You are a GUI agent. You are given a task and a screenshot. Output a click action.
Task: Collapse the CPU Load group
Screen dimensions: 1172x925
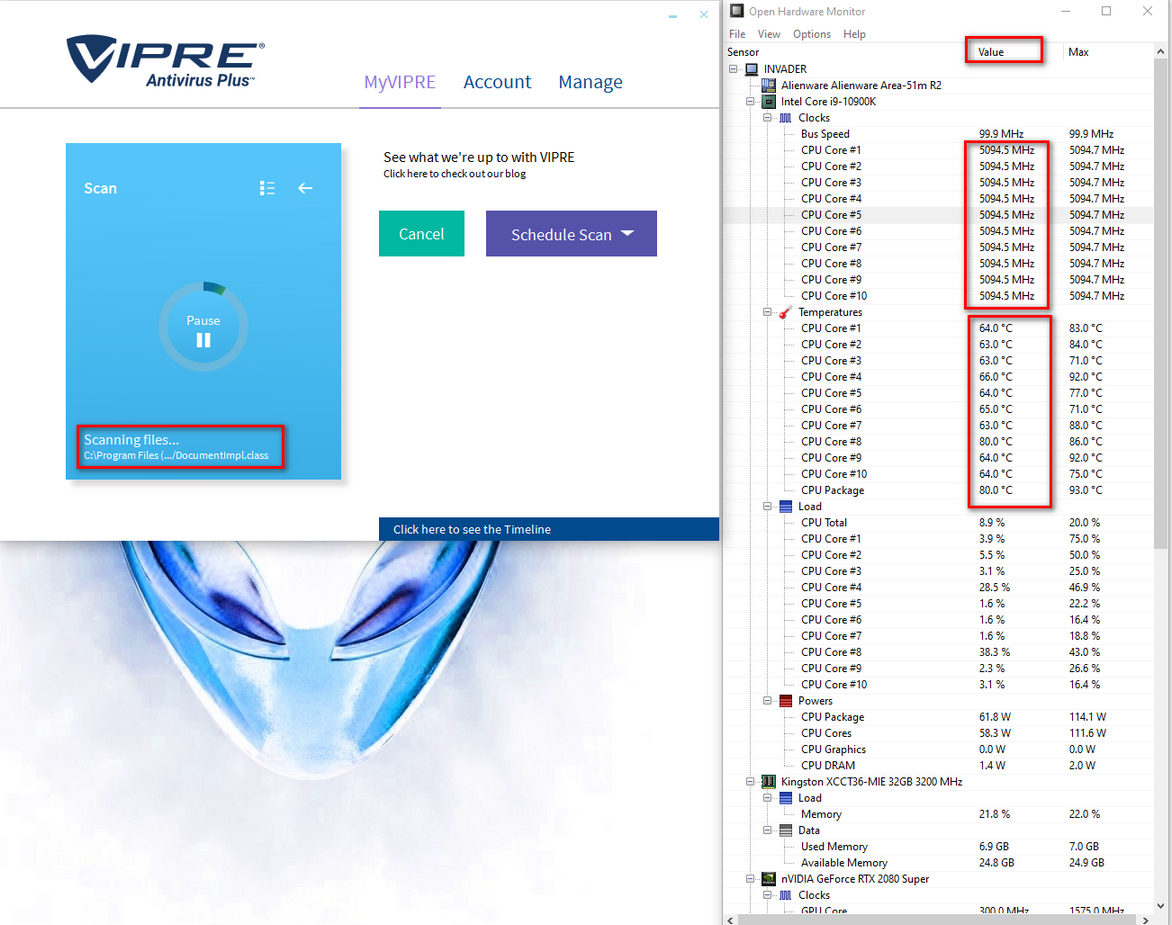767,507
